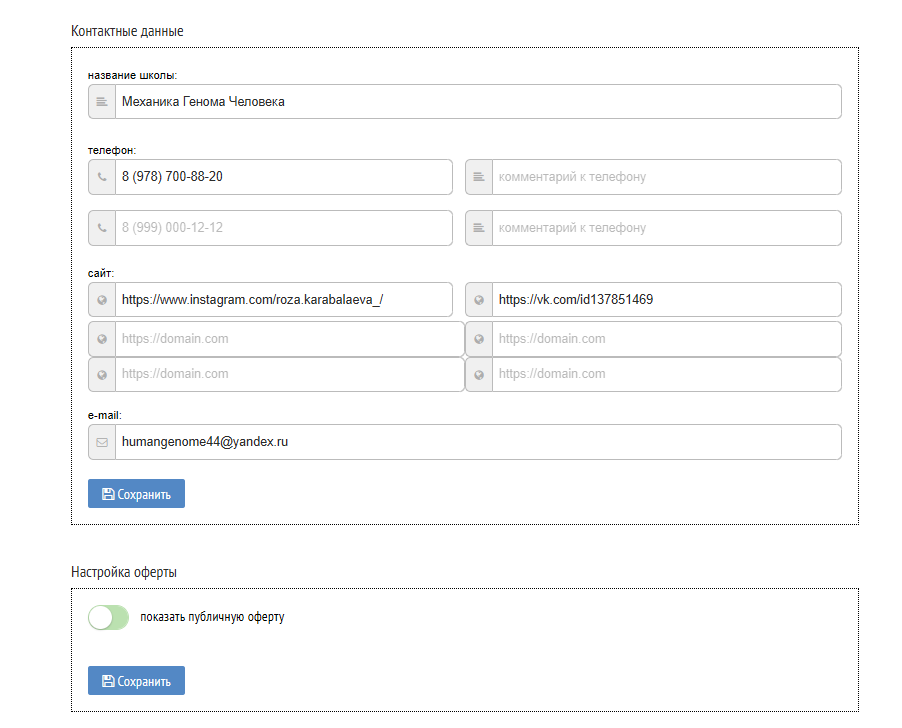Click the vk.com site URL field

tap(665, 300)
